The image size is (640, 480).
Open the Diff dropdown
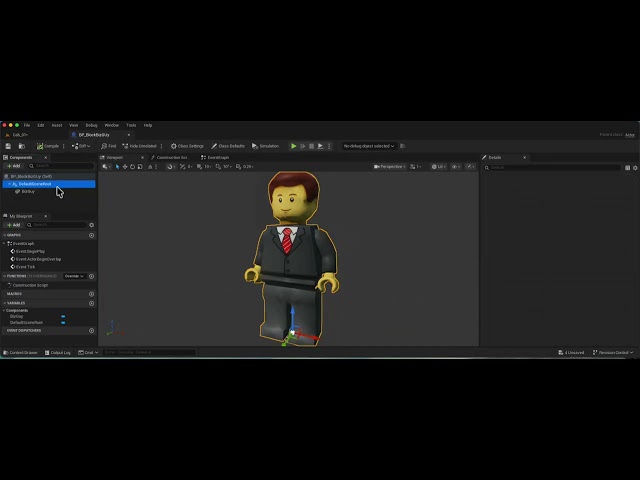[x=81, y=146]
